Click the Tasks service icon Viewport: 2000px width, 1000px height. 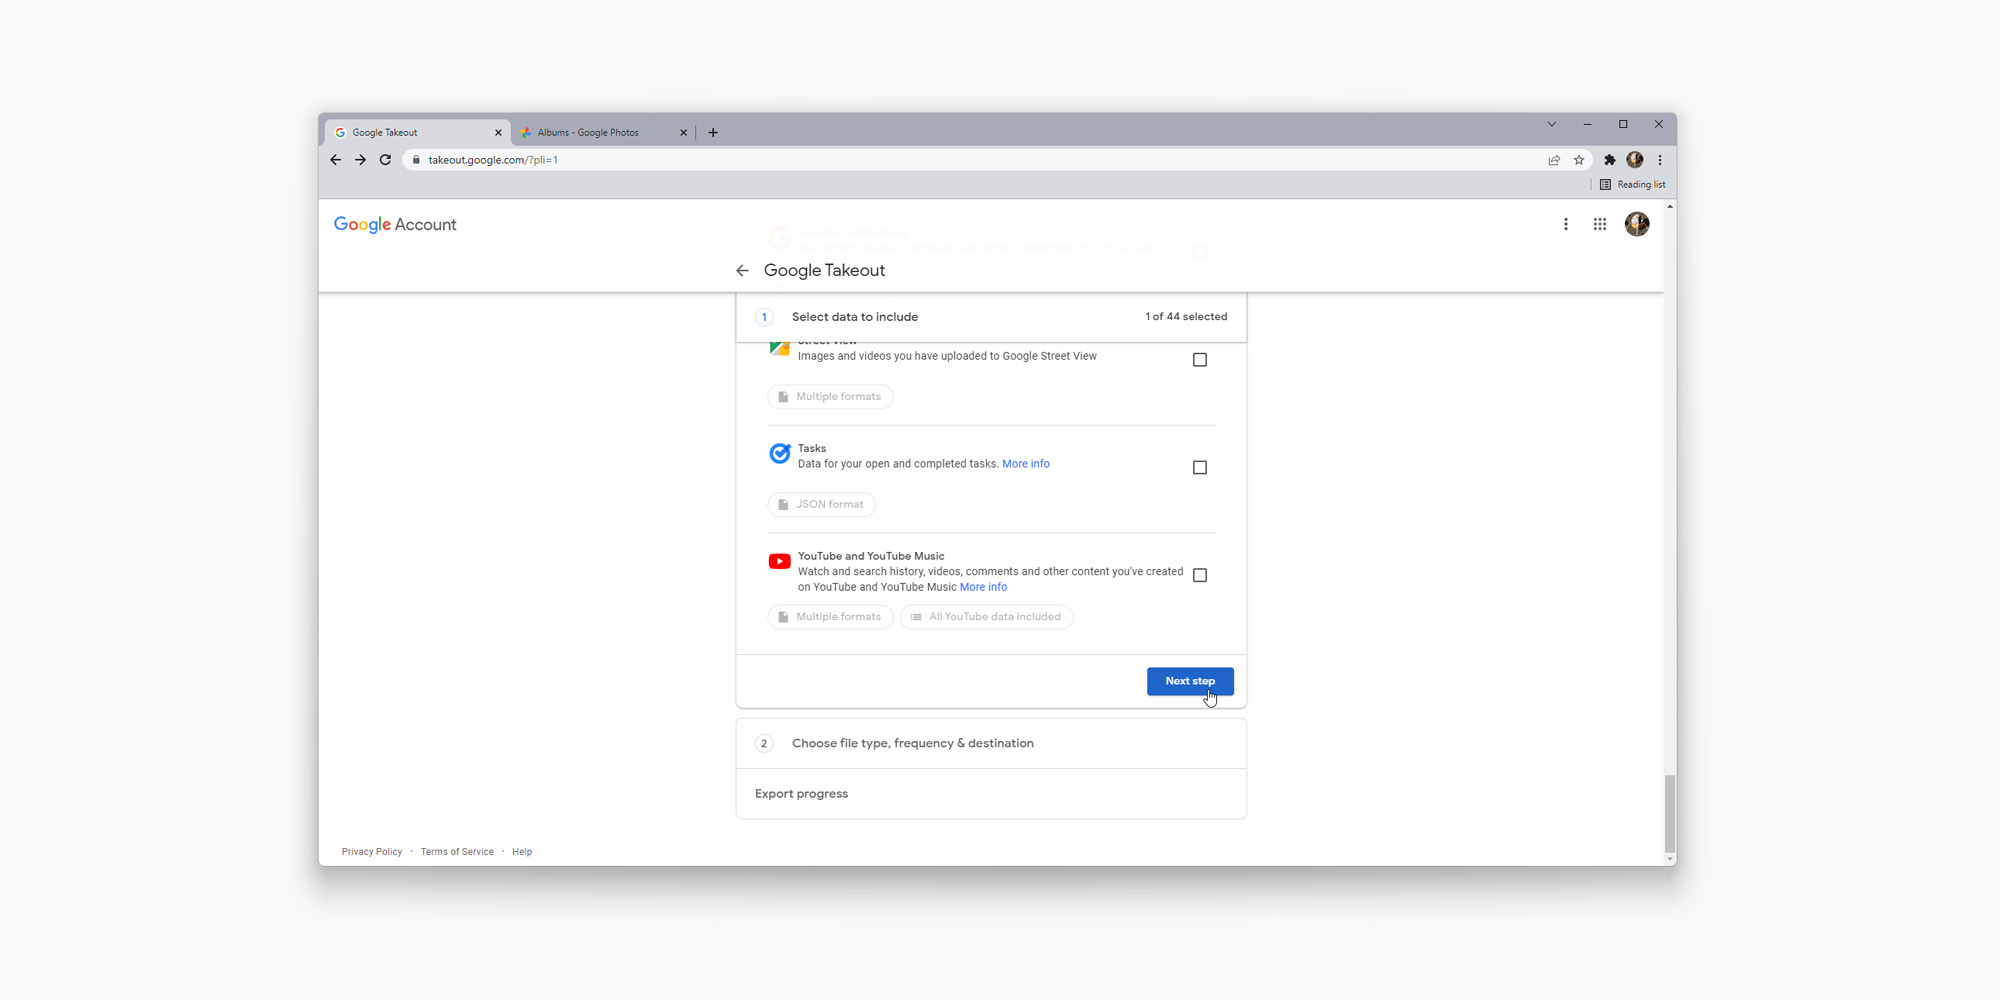click(x=780, y=453)
